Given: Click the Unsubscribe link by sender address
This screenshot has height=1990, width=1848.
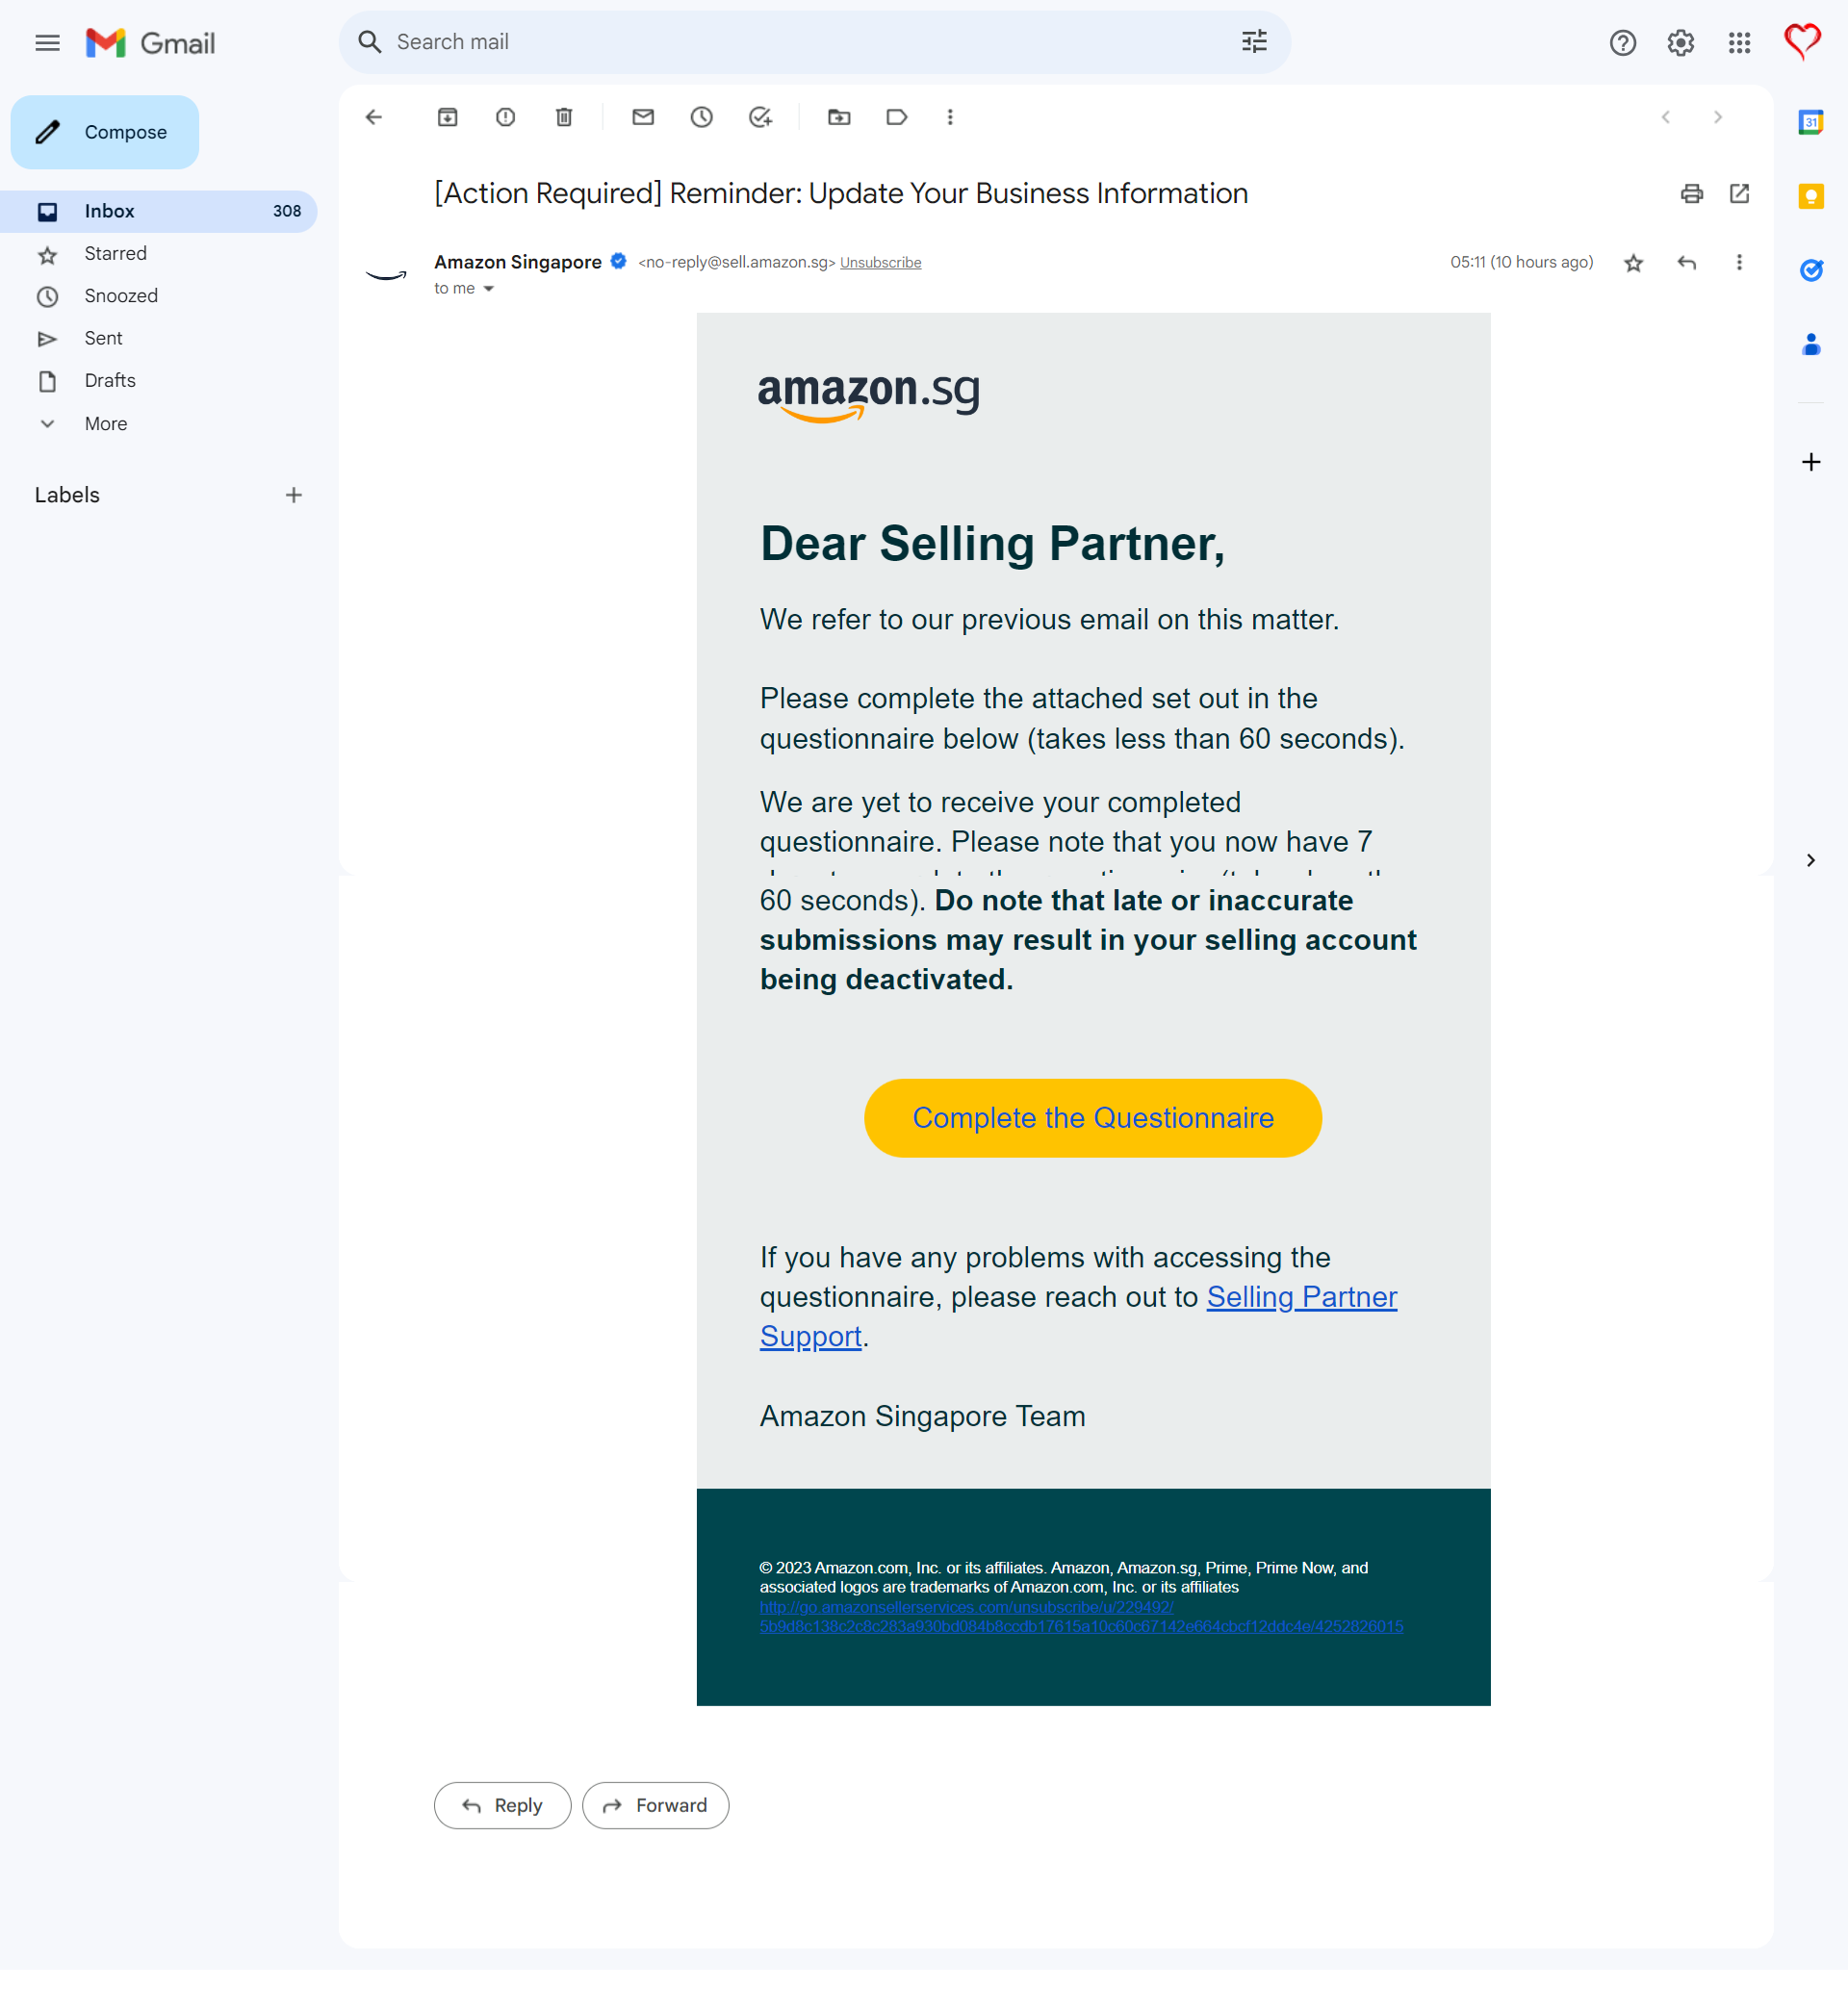Looking at the screenshot, I should [880, 263].
